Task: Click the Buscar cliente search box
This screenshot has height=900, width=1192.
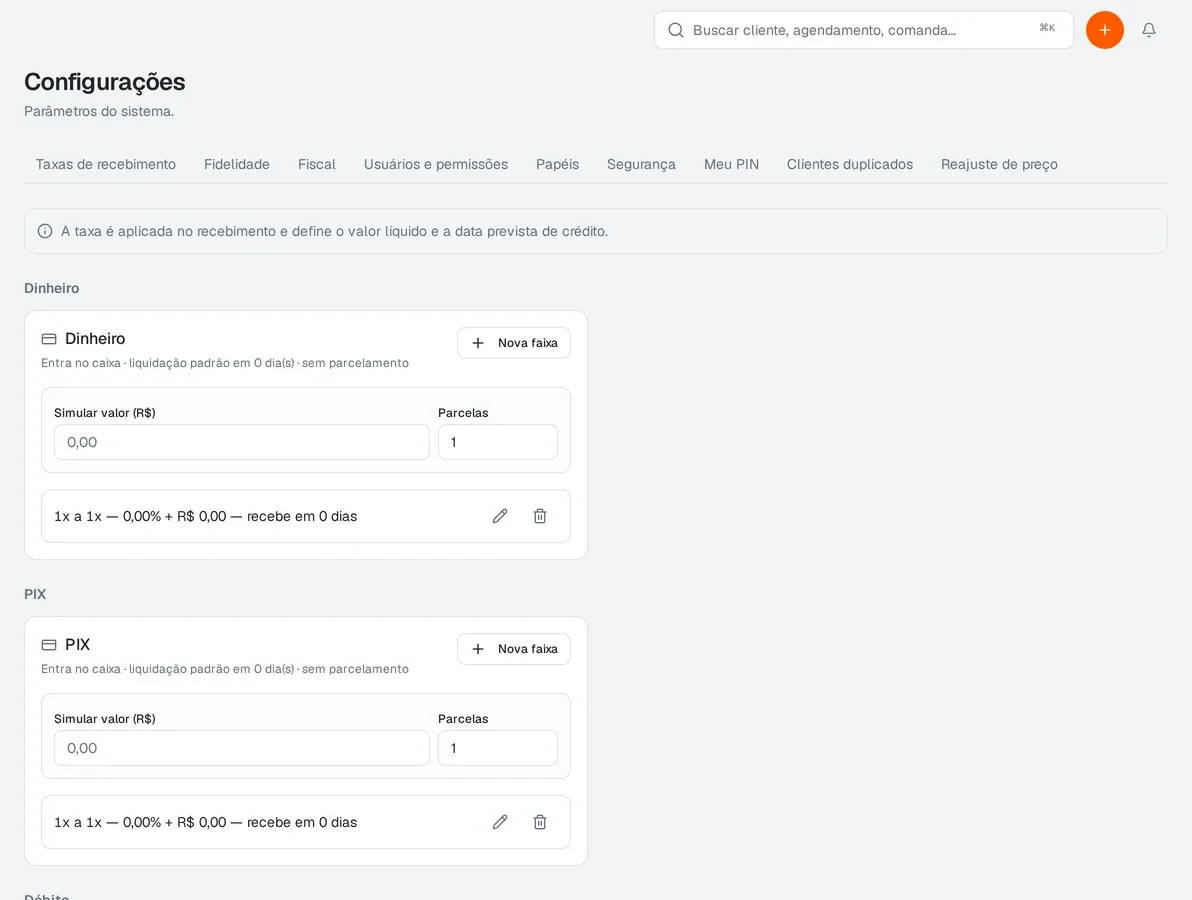Action: [x=864, y=30]
